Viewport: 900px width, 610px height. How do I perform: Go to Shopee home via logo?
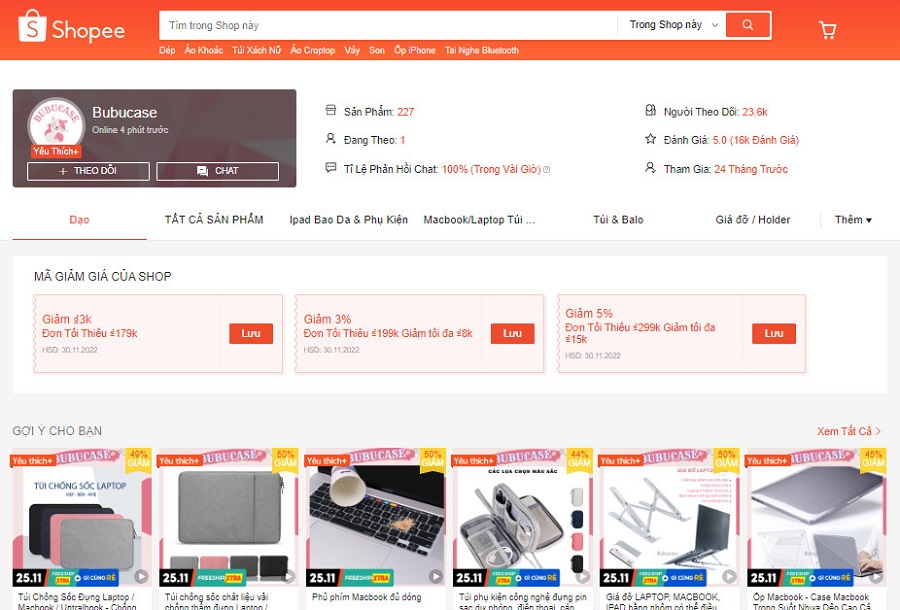click(x=71, y=28)
